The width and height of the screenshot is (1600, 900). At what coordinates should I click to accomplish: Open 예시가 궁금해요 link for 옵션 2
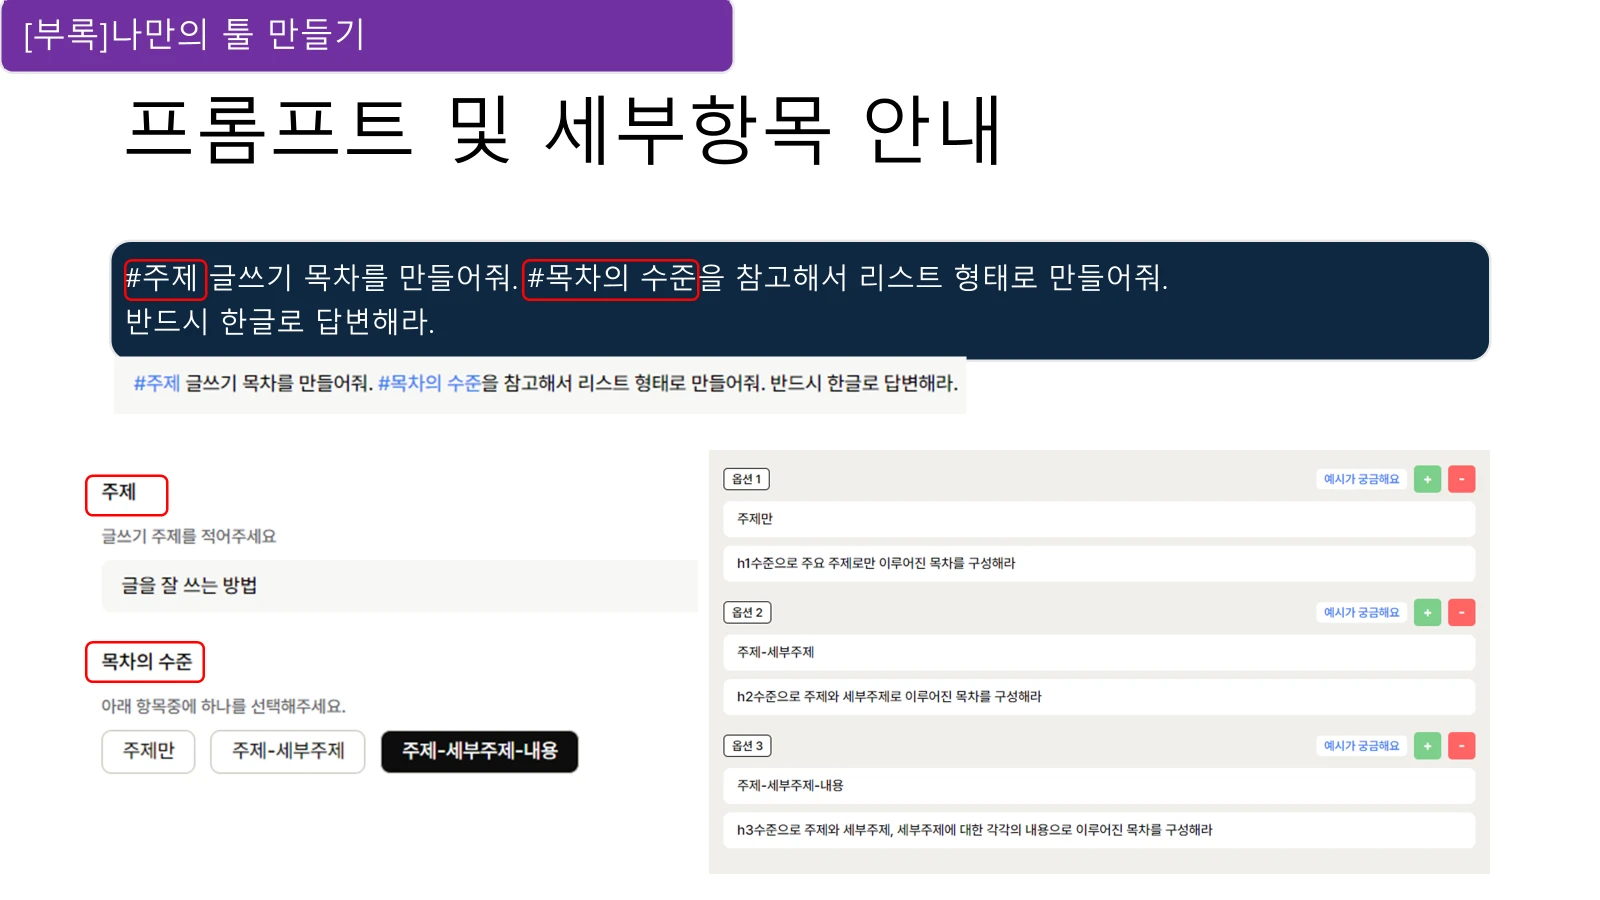[1361, 612]
